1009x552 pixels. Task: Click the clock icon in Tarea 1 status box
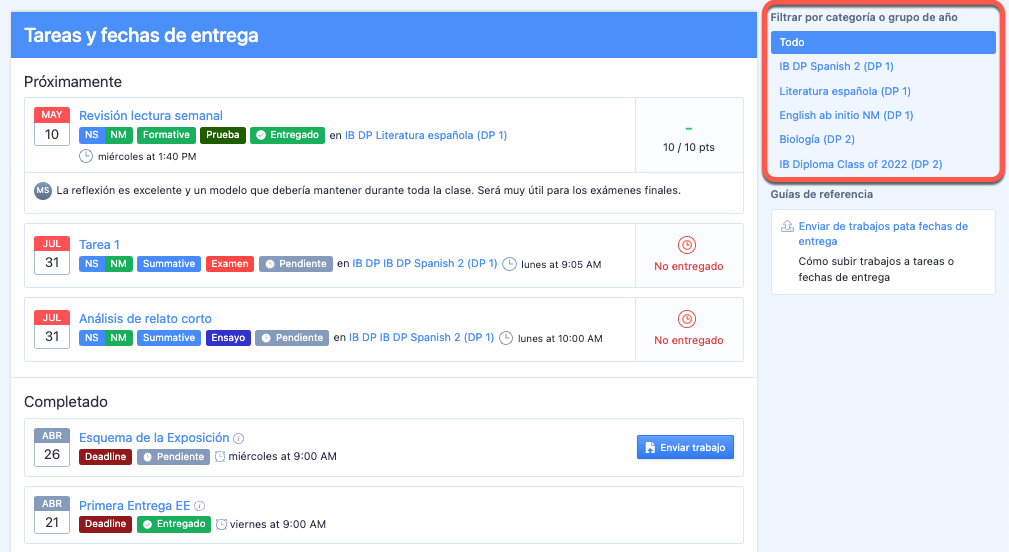687,245
